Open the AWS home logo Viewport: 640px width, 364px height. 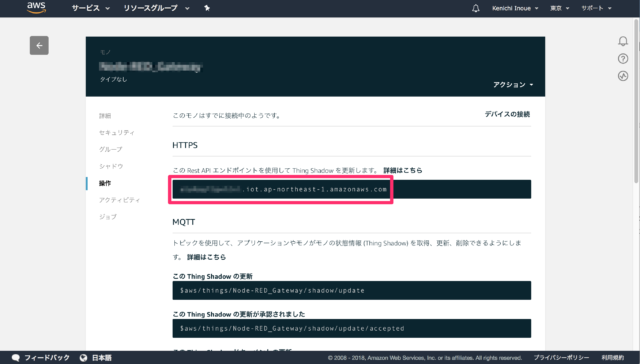[x=36, y=7]
